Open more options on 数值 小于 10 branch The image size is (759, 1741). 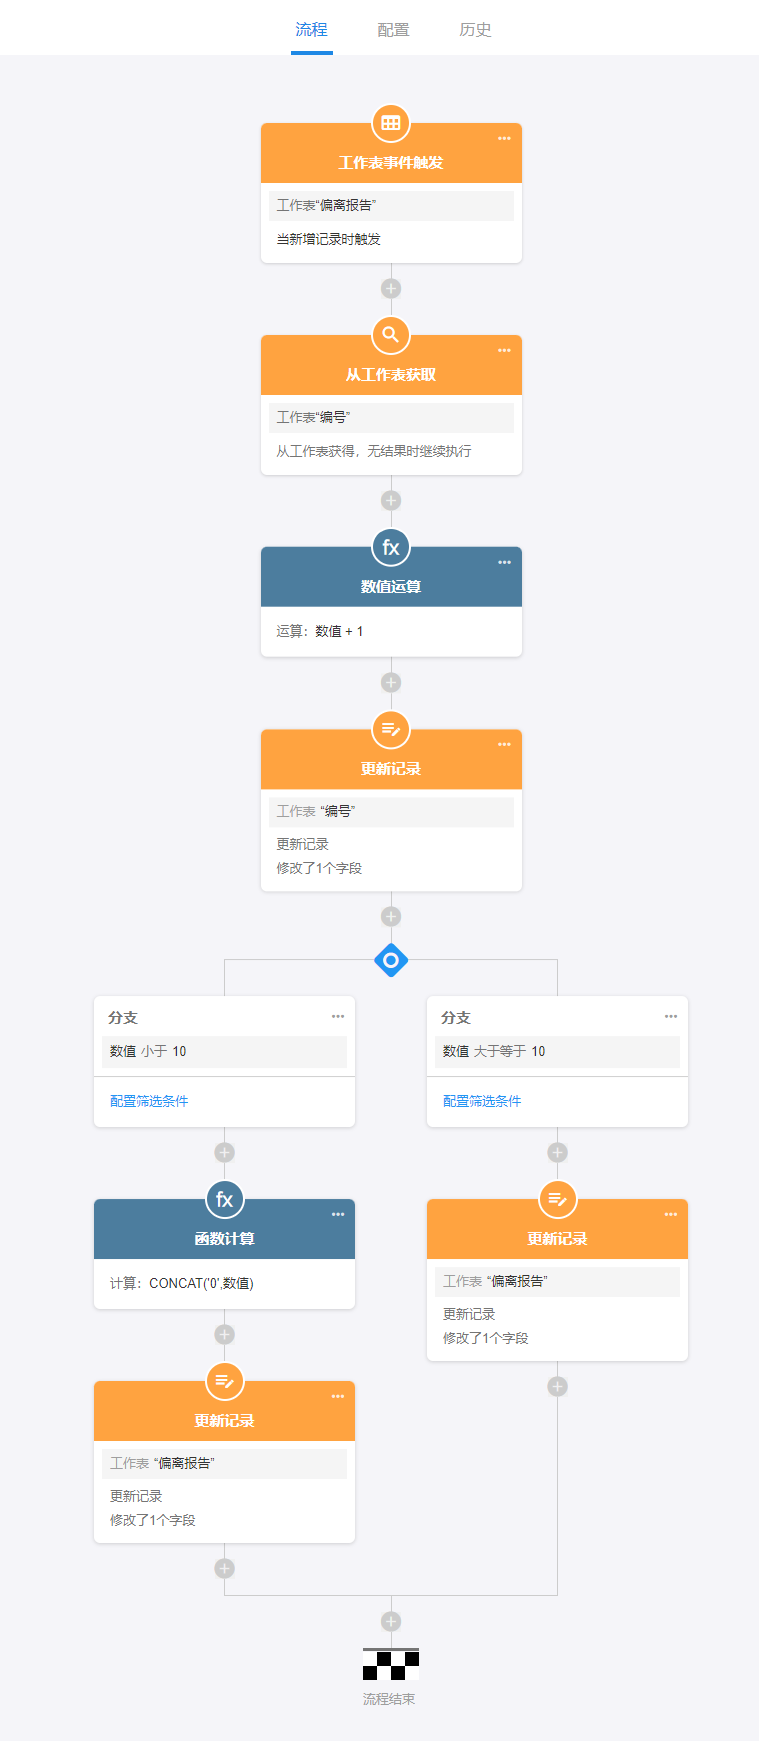pyautogui.click(x=338, y=1016)
